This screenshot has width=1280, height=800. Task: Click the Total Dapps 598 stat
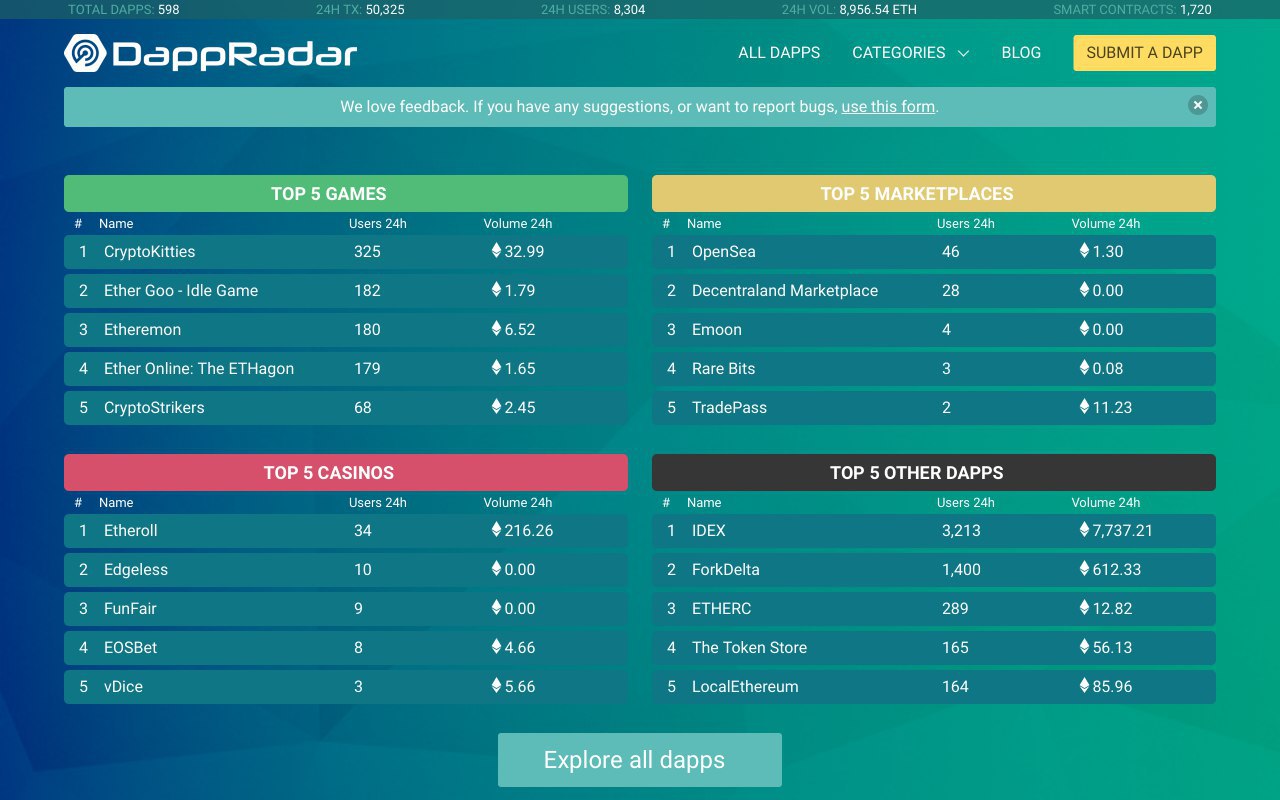(x=123, y=10)
